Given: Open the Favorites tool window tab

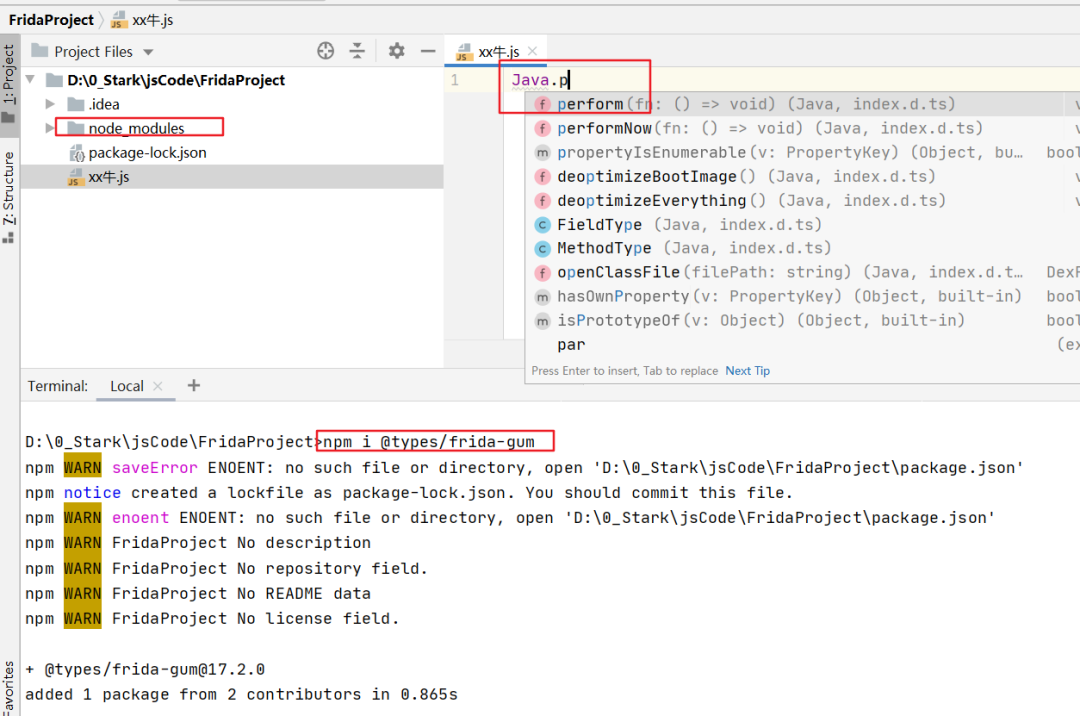Looking at the screenshot, I should coord(8,688).
